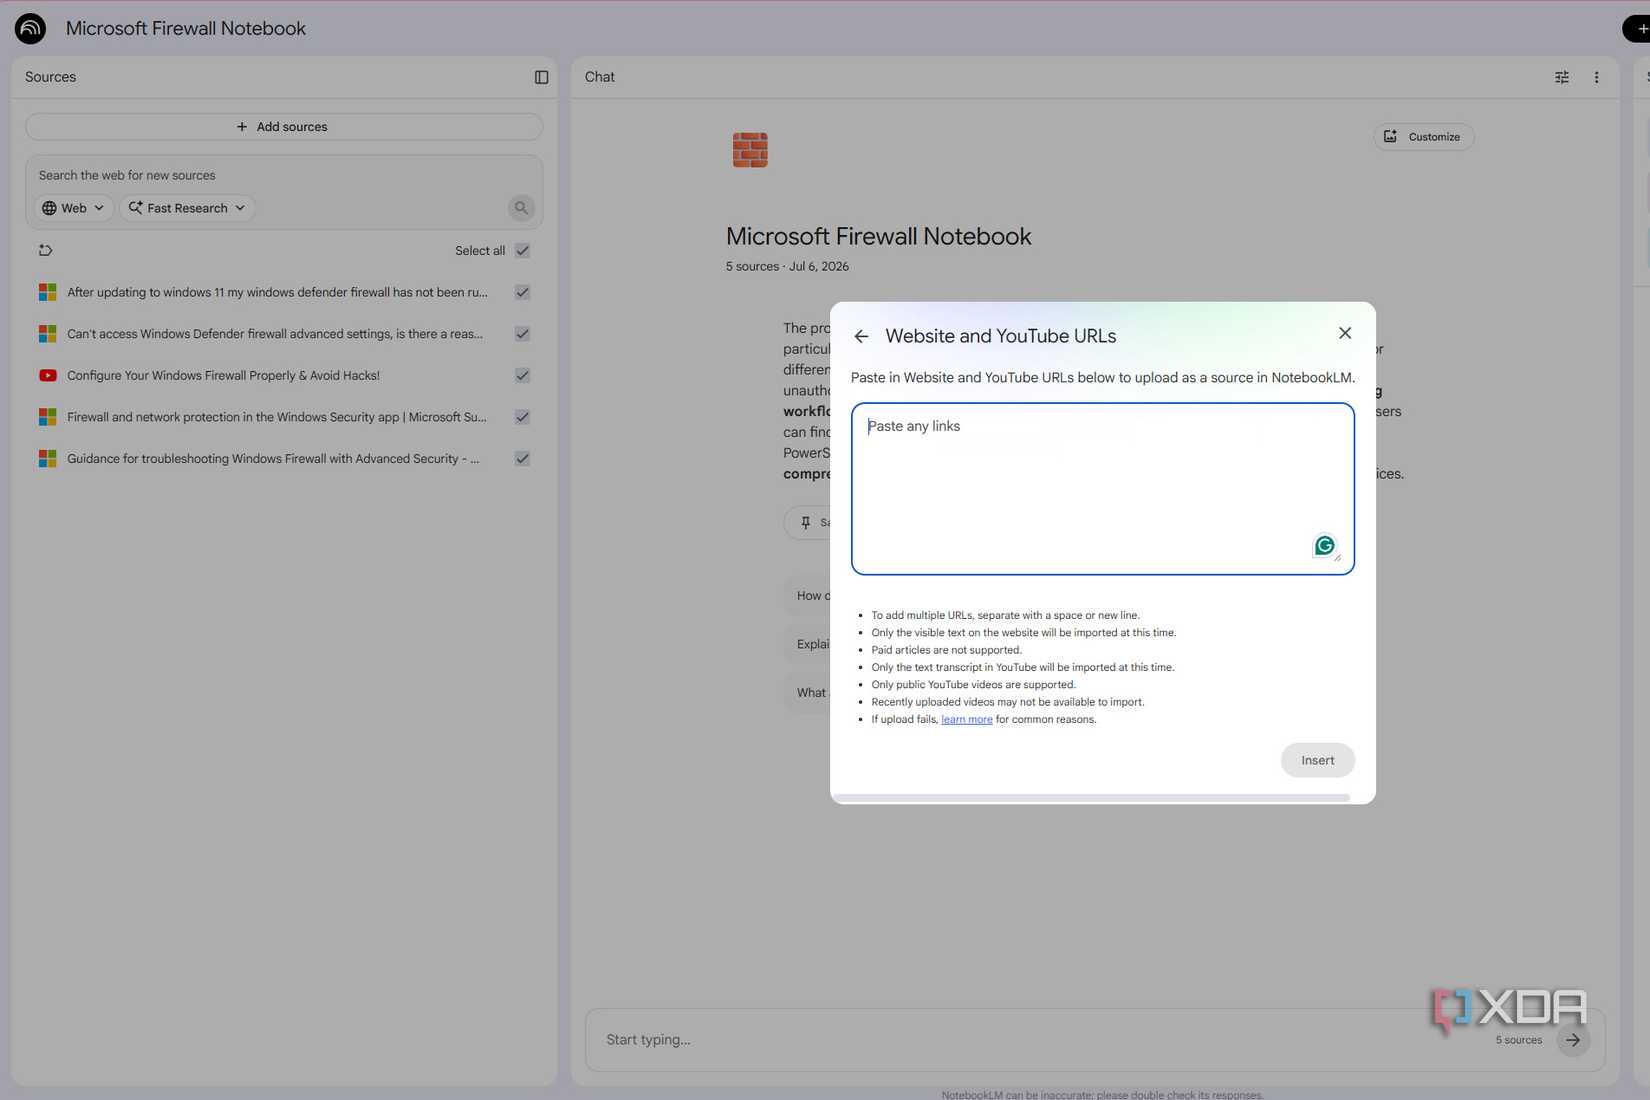Open the Chat three-dot menu
Viewport: 1650px width, 1100px height.
(x=1596, y=77)
